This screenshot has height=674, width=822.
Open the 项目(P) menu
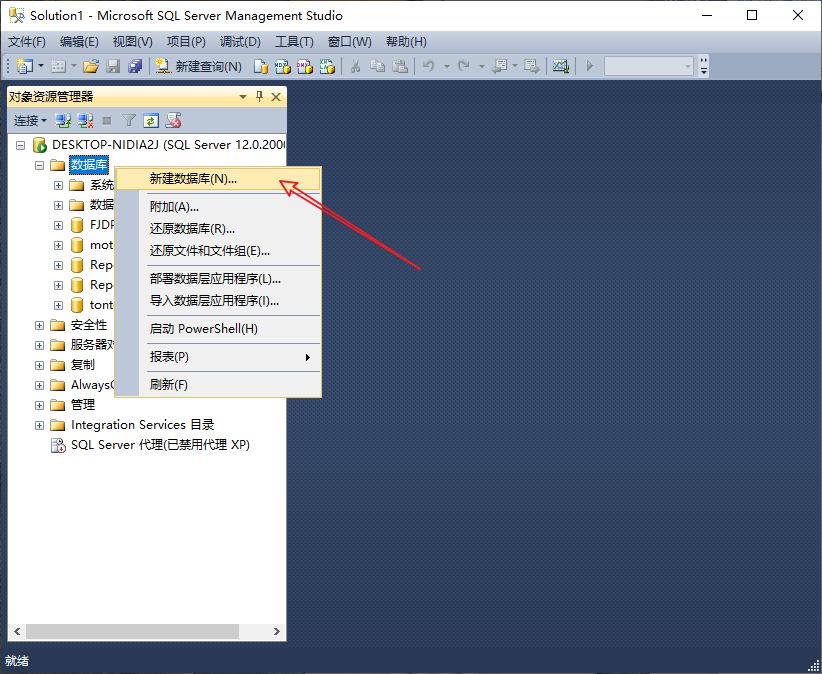point(186,41)
